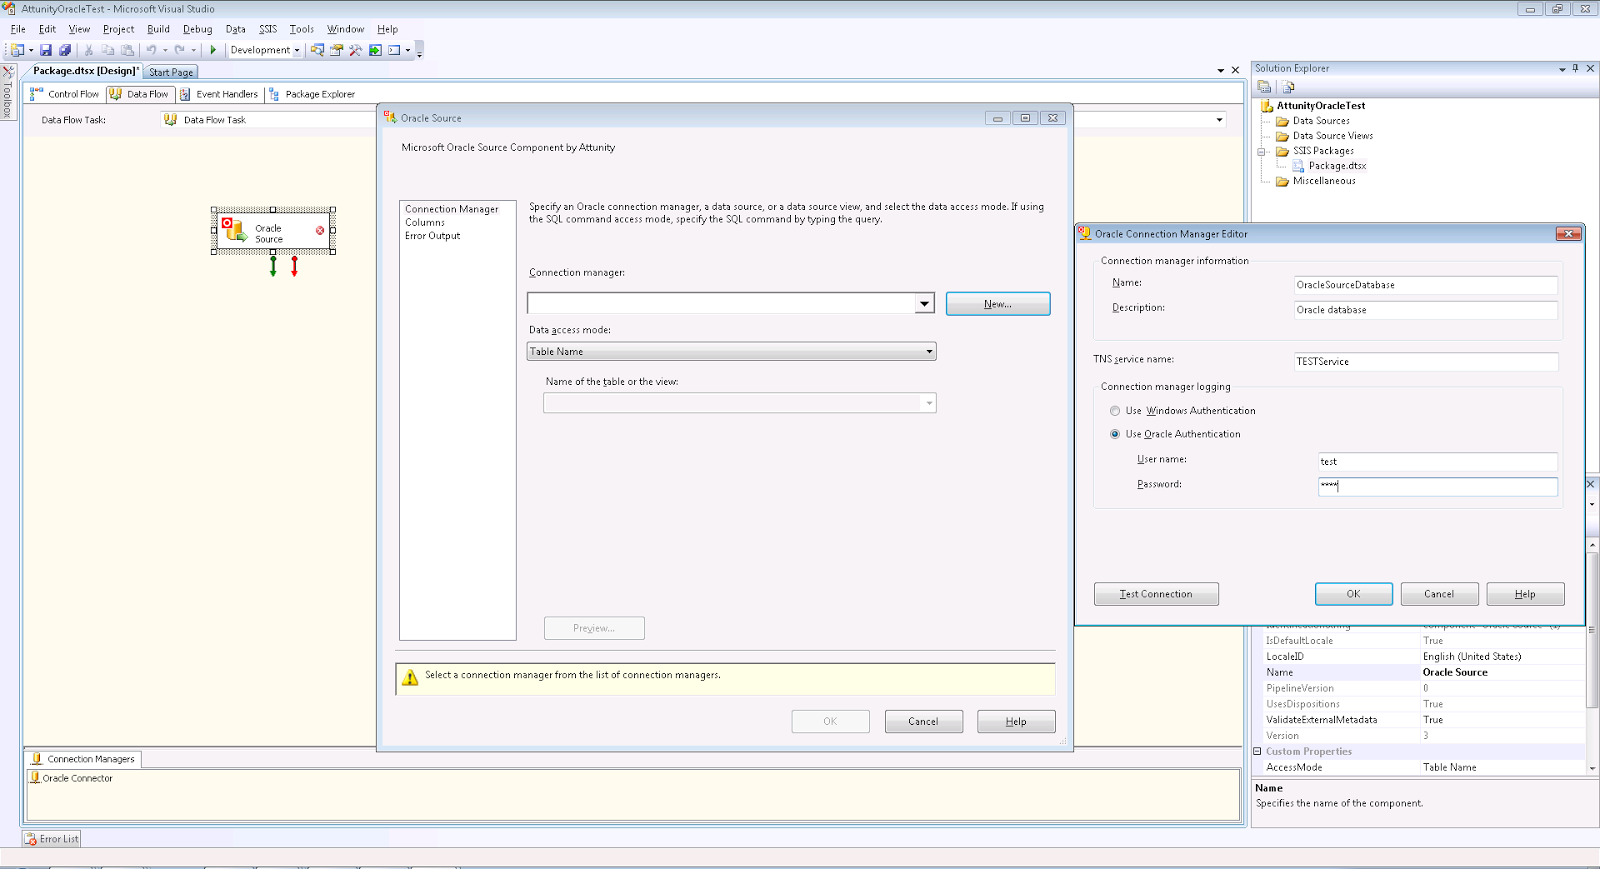
Task: Click the Redo toolbar icon
Action: [x=180, y=50]
